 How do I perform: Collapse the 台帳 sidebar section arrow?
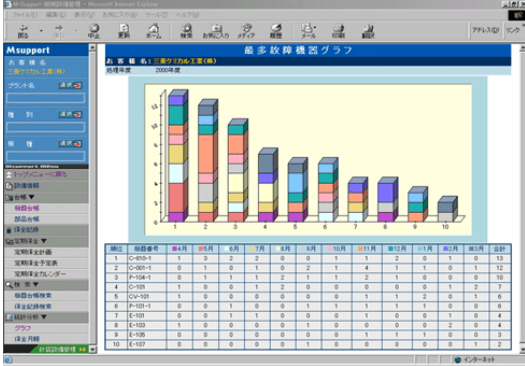(x=31, y=197)
